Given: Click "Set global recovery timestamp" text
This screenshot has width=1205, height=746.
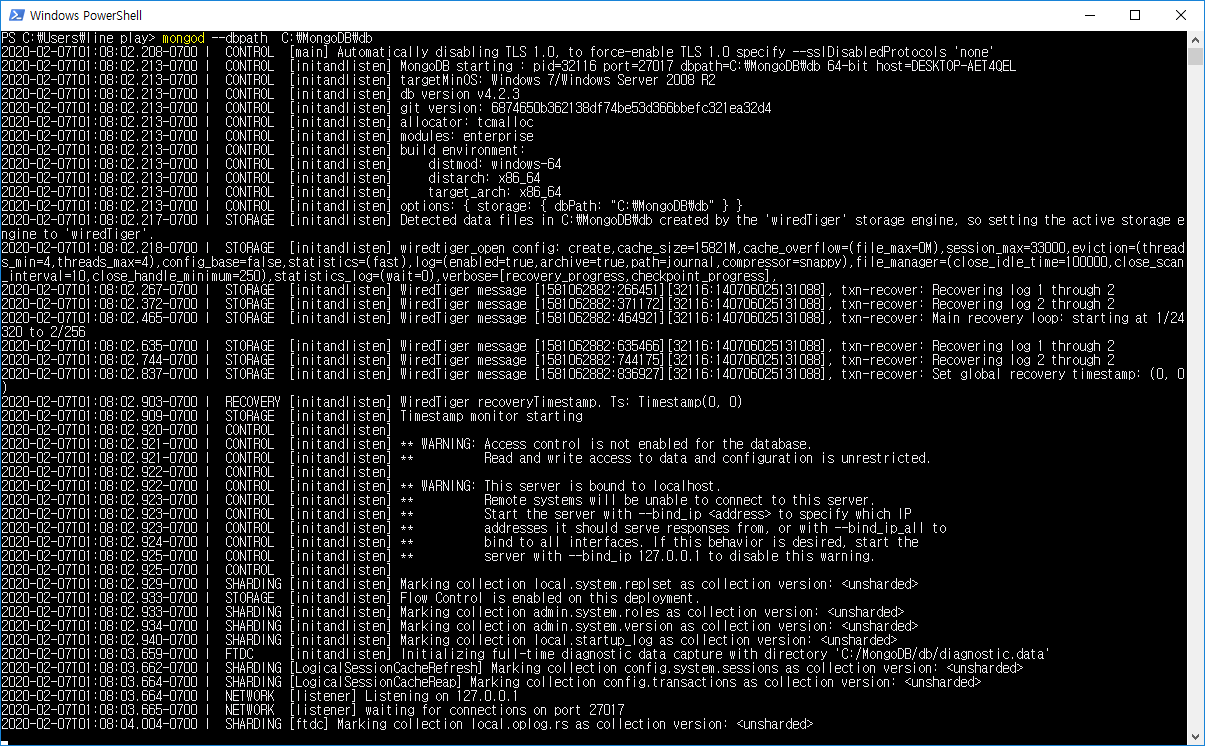Looking at the screenshot, I should click(x=1033, y=374).
